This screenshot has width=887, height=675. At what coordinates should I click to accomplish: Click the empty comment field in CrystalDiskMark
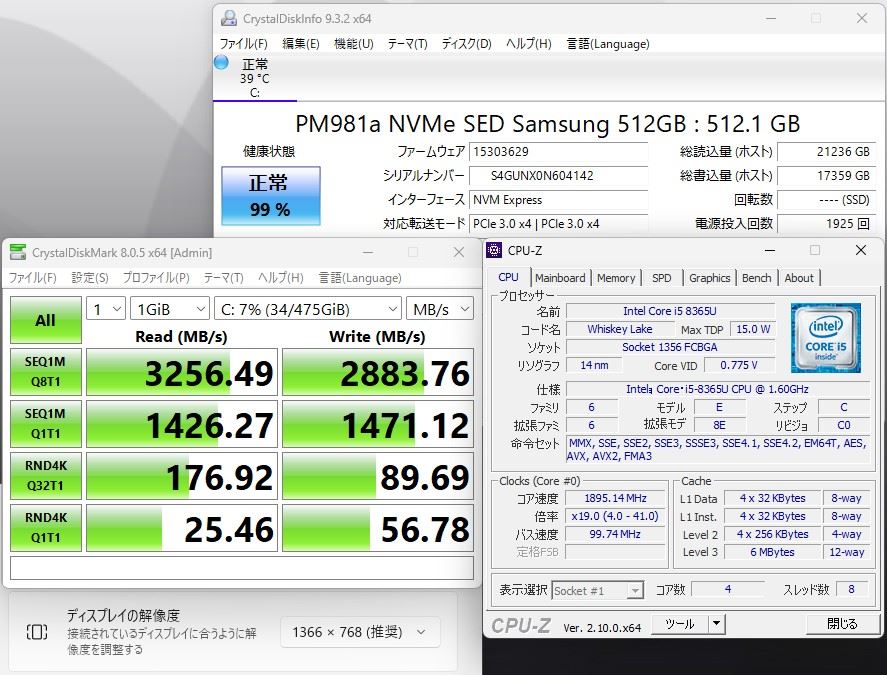(242, 568)
